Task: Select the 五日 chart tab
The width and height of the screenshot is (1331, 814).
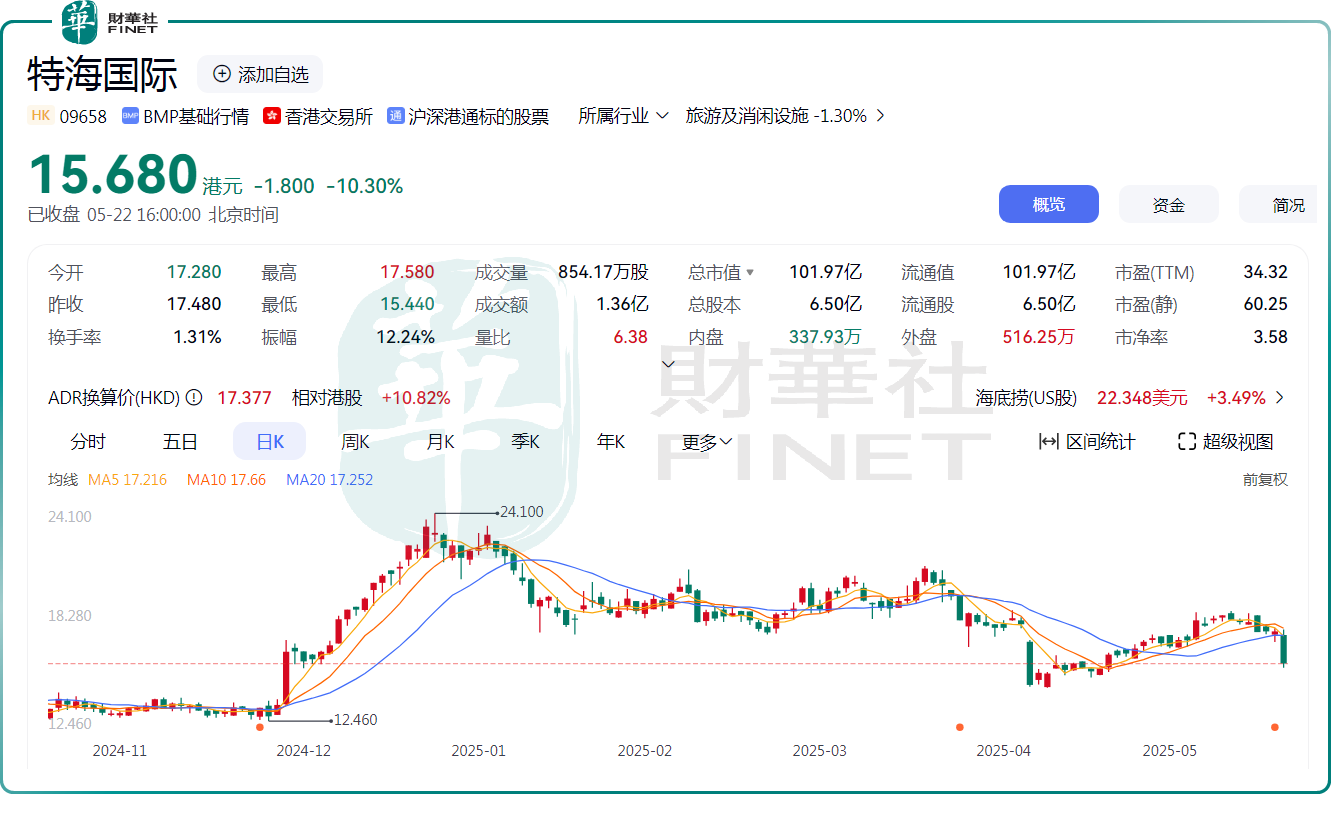Action: coord(180,441)
